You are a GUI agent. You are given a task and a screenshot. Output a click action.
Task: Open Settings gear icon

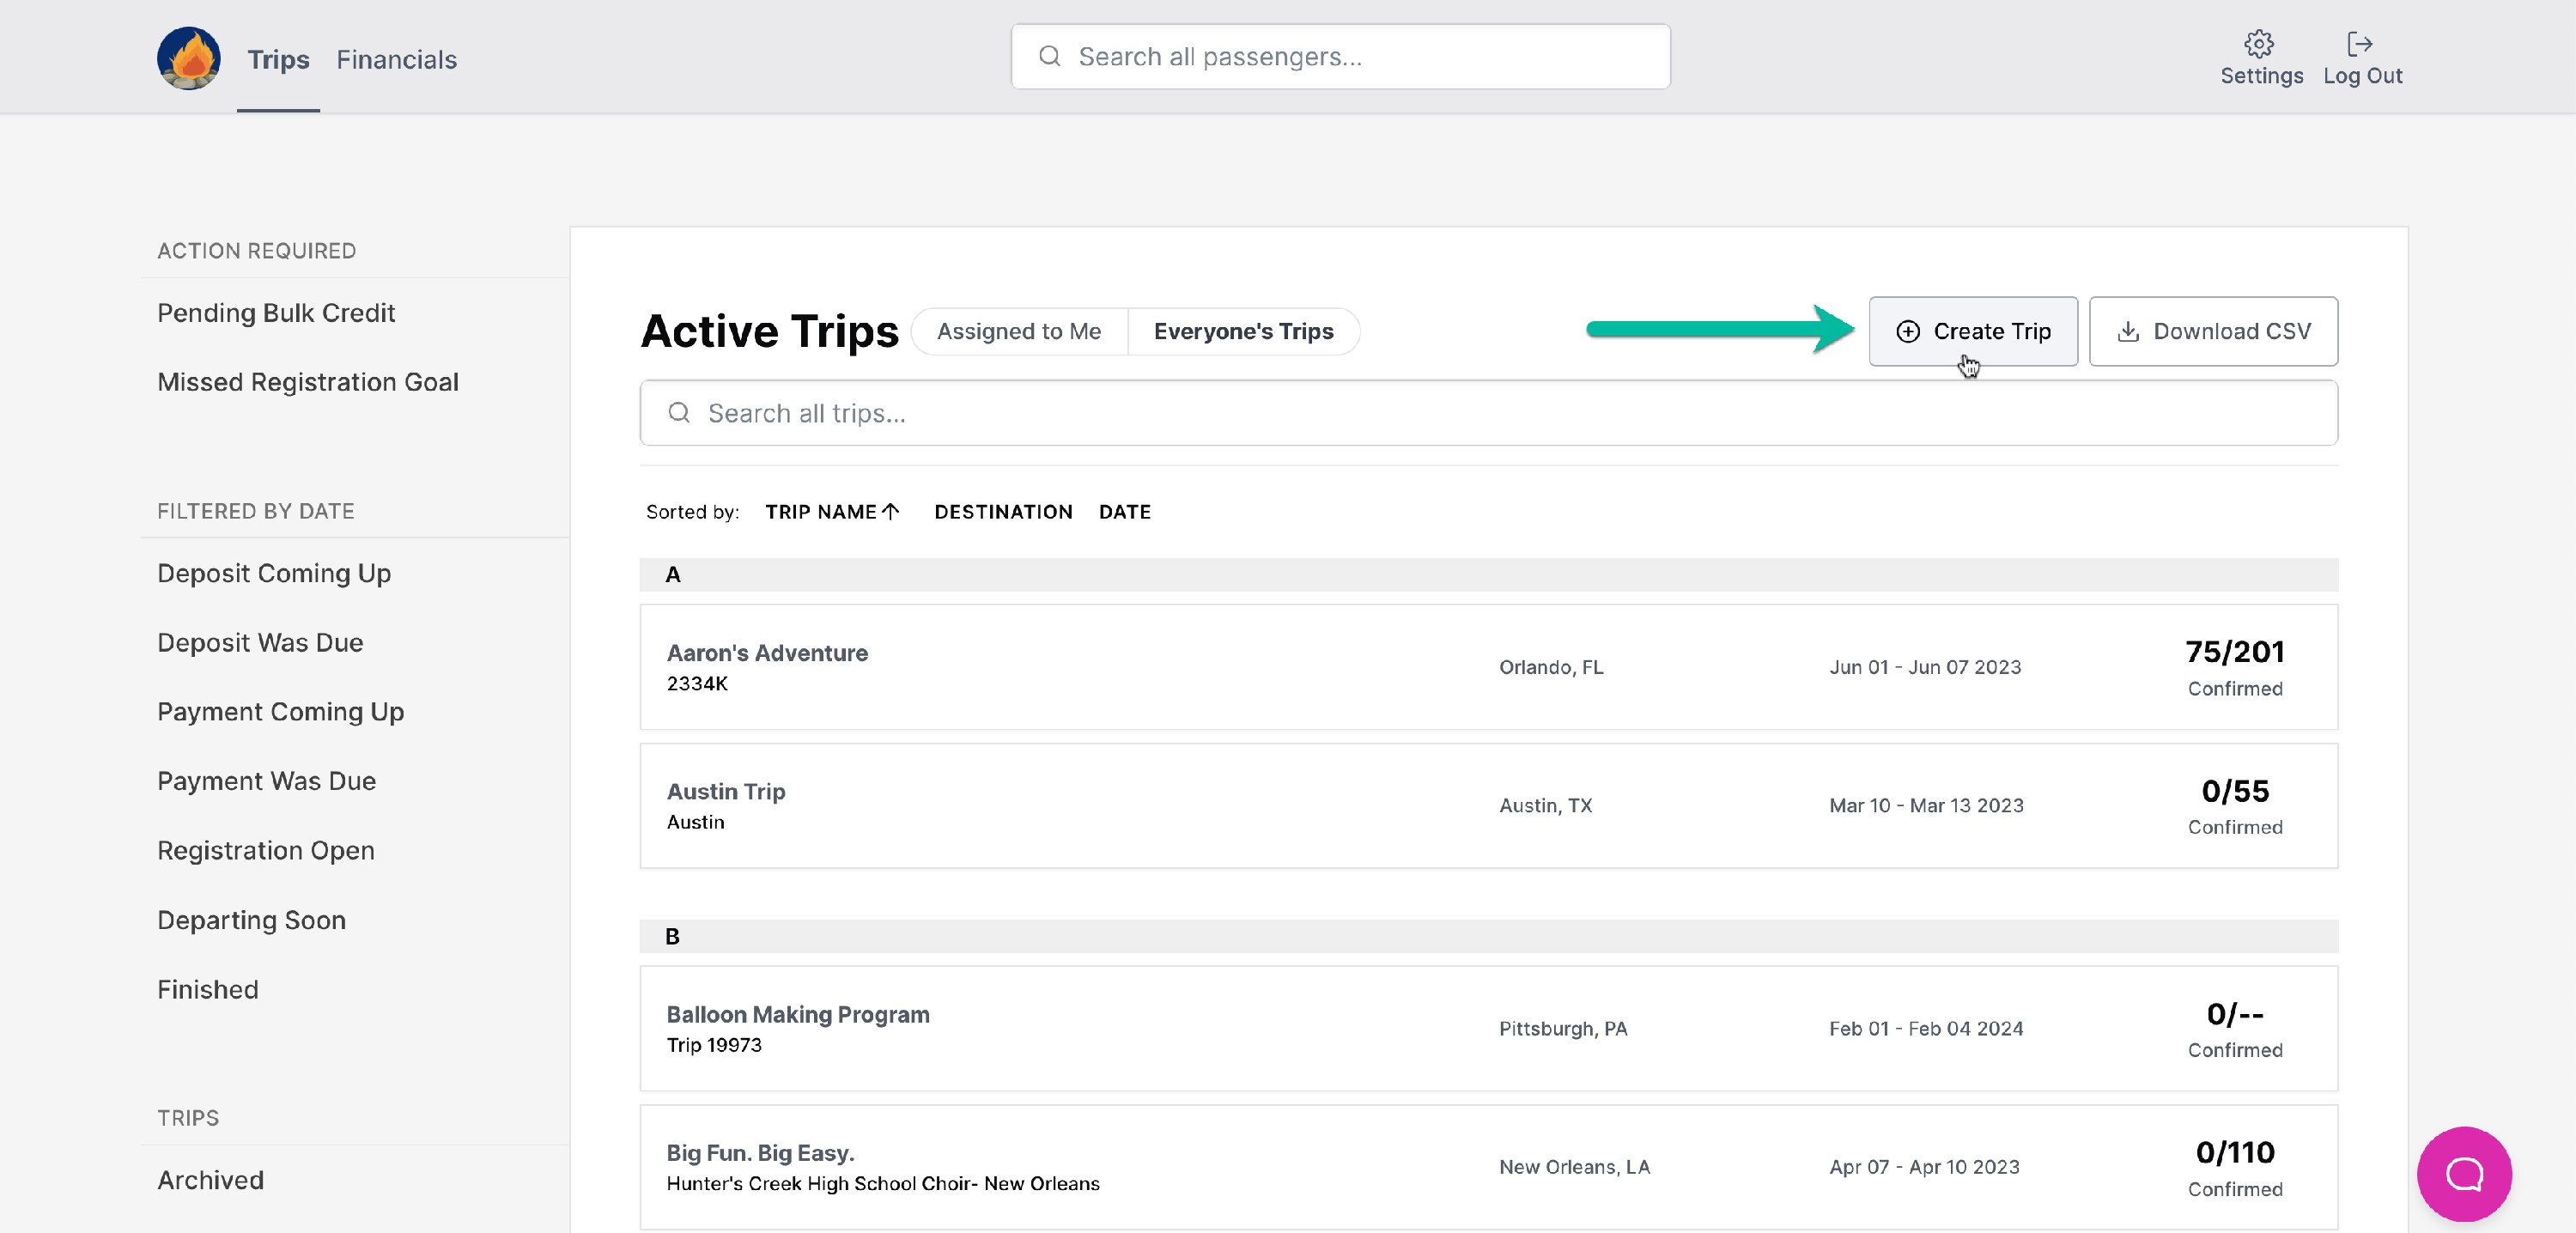coord(2259,44)
